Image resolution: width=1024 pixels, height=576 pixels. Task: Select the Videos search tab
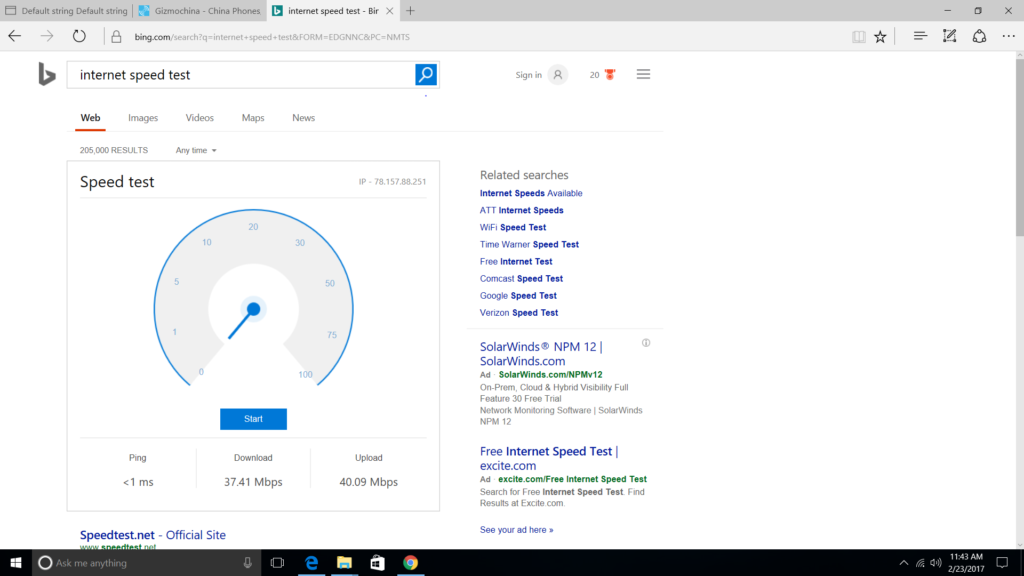199,118
